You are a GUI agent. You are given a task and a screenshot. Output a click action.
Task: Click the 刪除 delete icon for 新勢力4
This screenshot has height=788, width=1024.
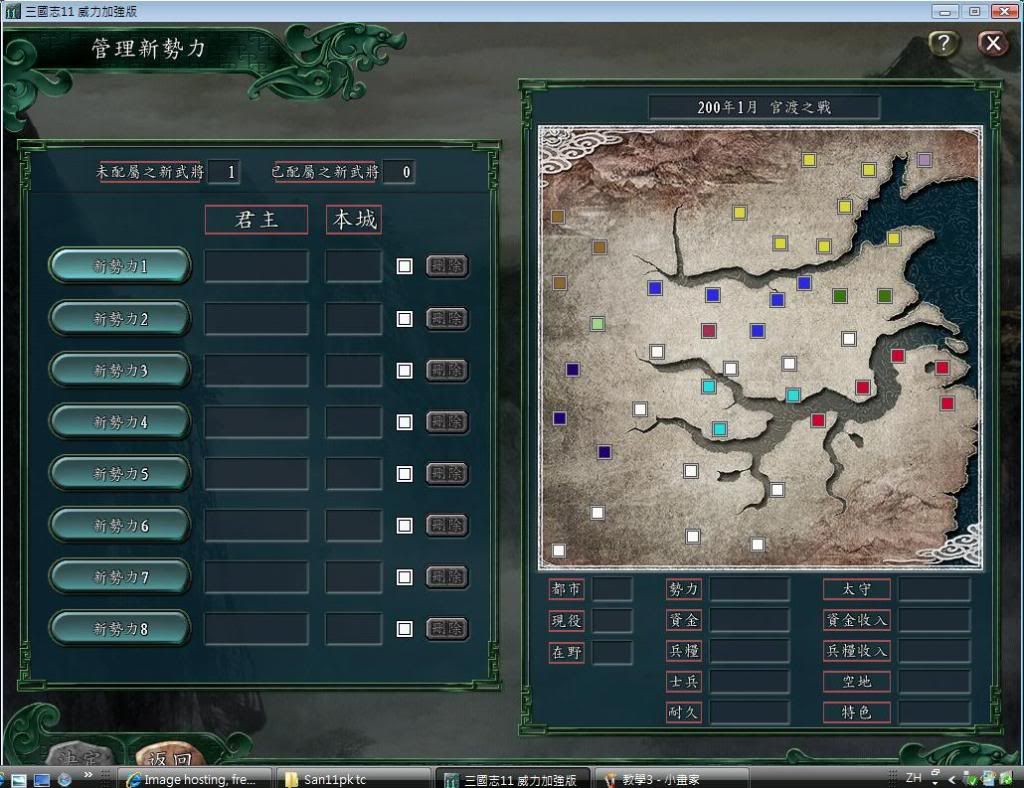[447, 422]
